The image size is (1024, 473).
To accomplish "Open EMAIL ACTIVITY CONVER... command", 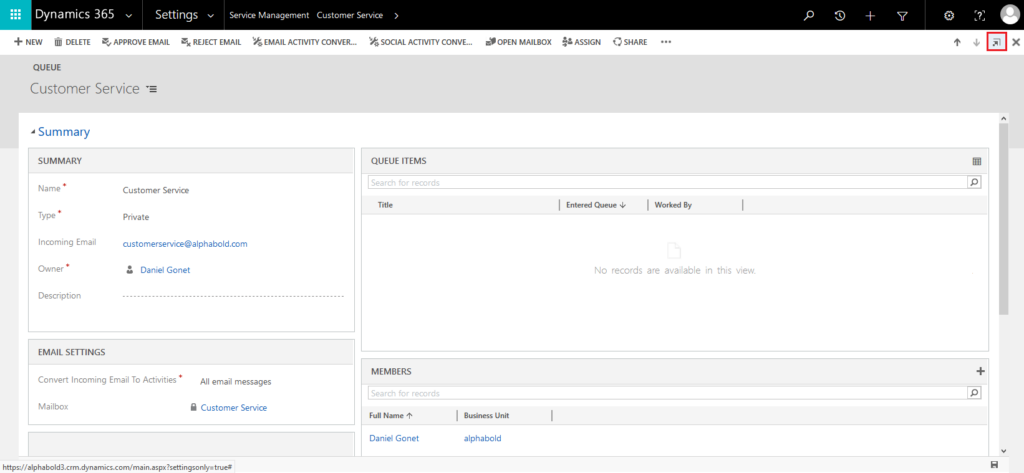I will [305, 42].
